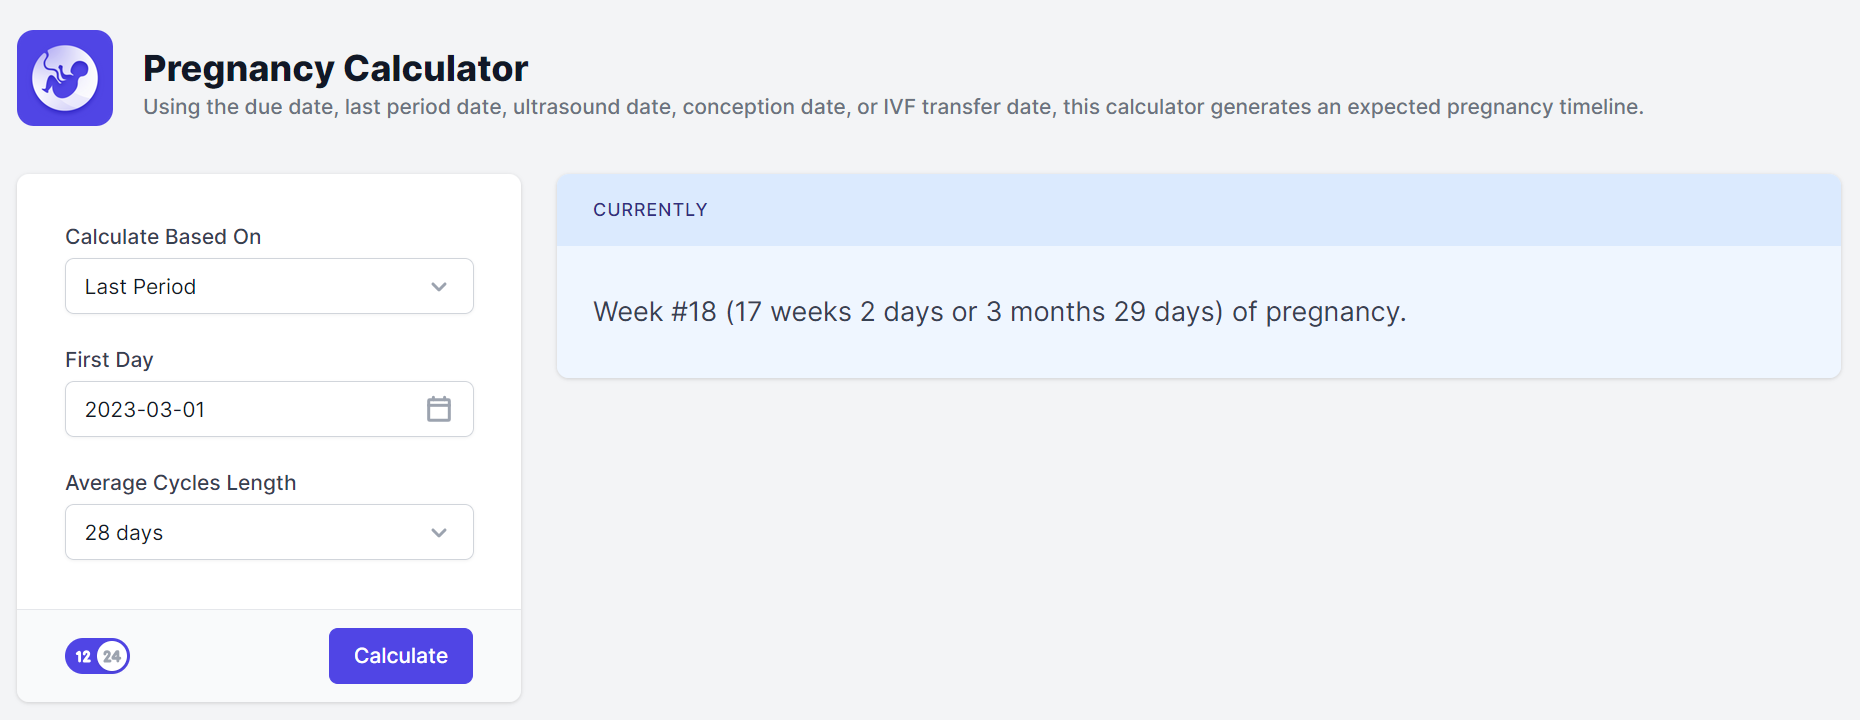Click the Pregnancy Calculator heading
This screenshot has height=720, width=1860.
point(335,68)
